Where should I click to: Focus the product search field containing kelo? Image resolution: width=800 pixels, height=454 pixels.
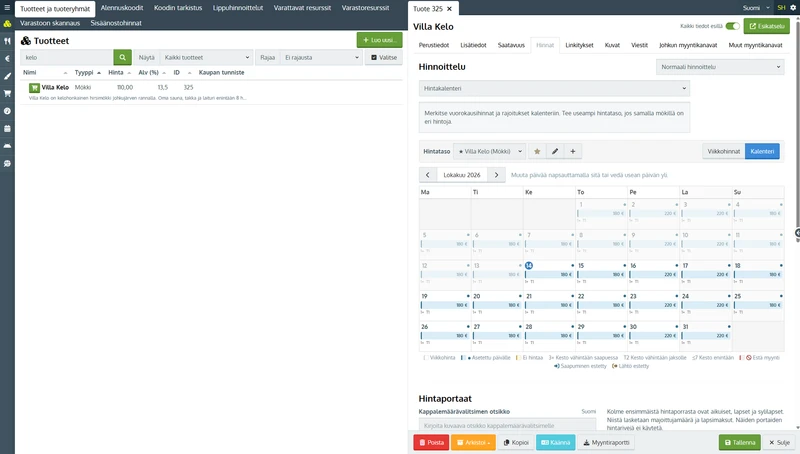67,58
